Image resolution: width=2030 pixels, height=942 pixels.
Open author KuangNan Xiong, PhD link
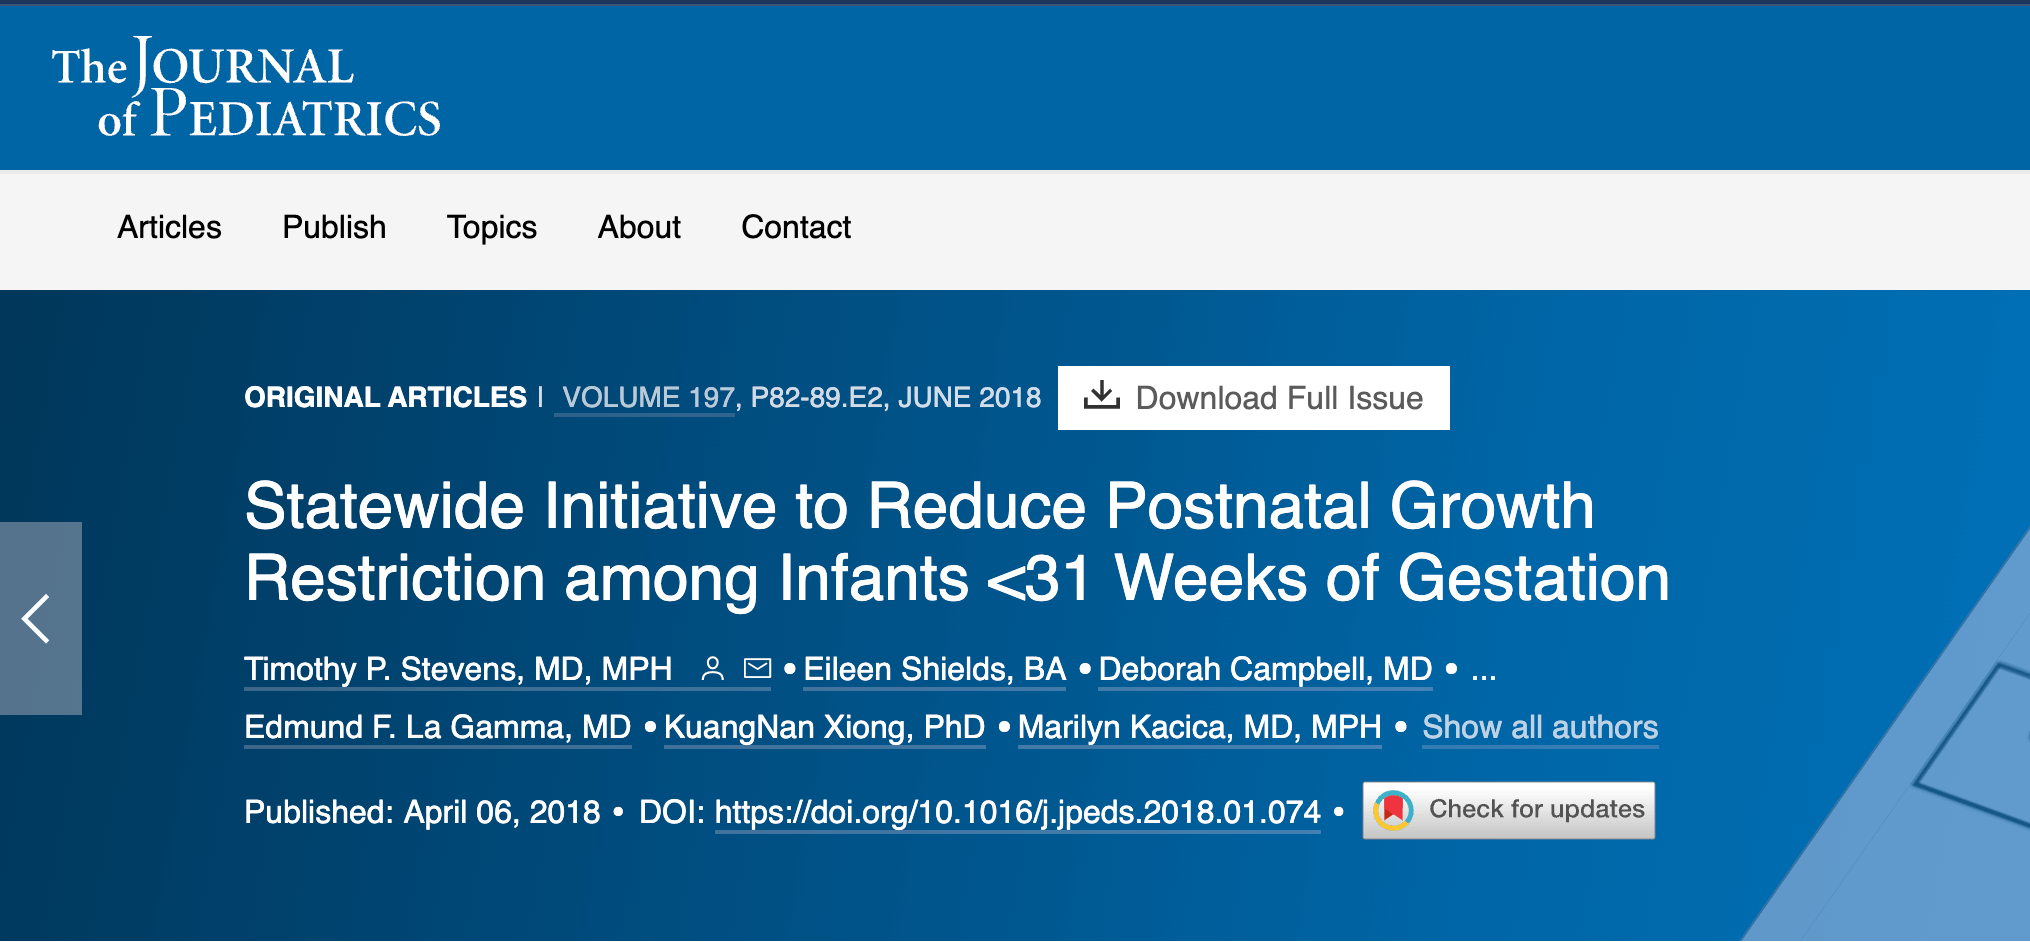tap(824, 727)
